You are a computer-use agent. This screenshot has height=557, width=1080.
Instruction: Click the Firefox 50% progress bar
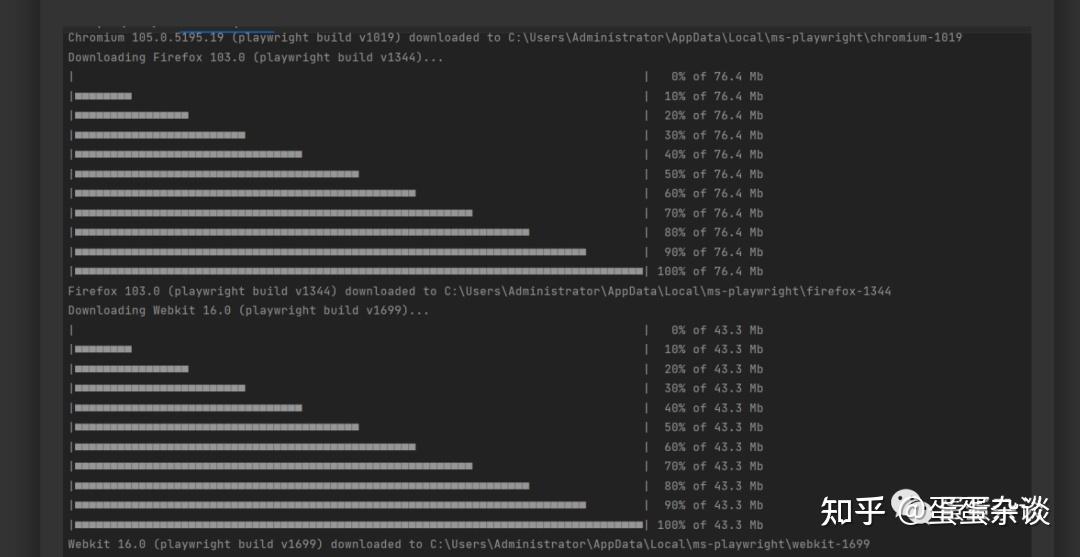coord(216,174)
